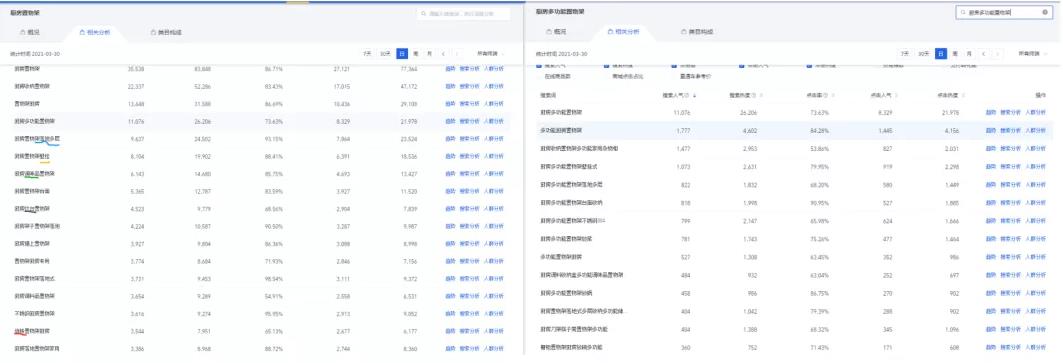Click the icon beside 概况 tab in left panel

coord(24,32)
